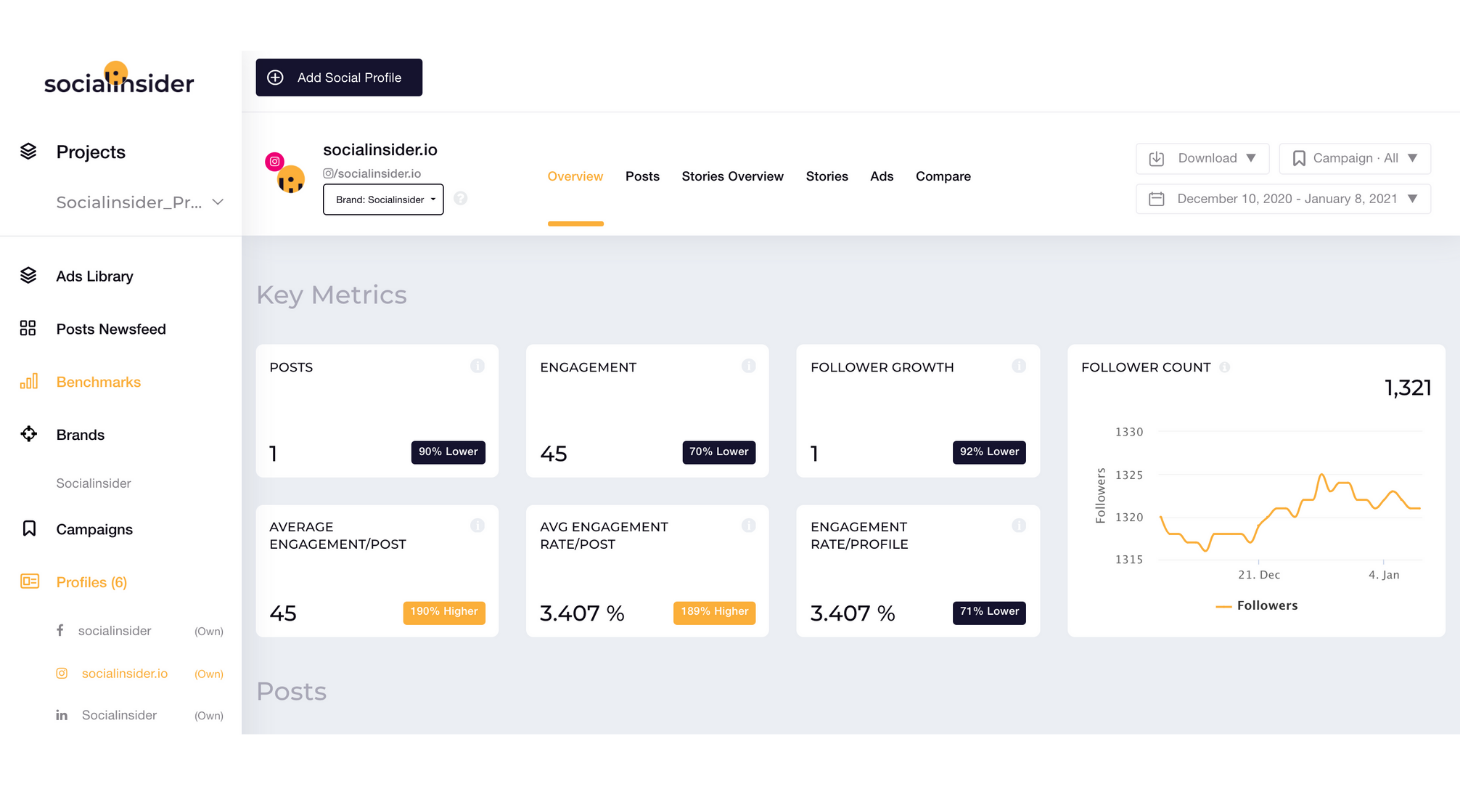Click the Brands crosshair icon
The image size is (1460, 800).
28,434
